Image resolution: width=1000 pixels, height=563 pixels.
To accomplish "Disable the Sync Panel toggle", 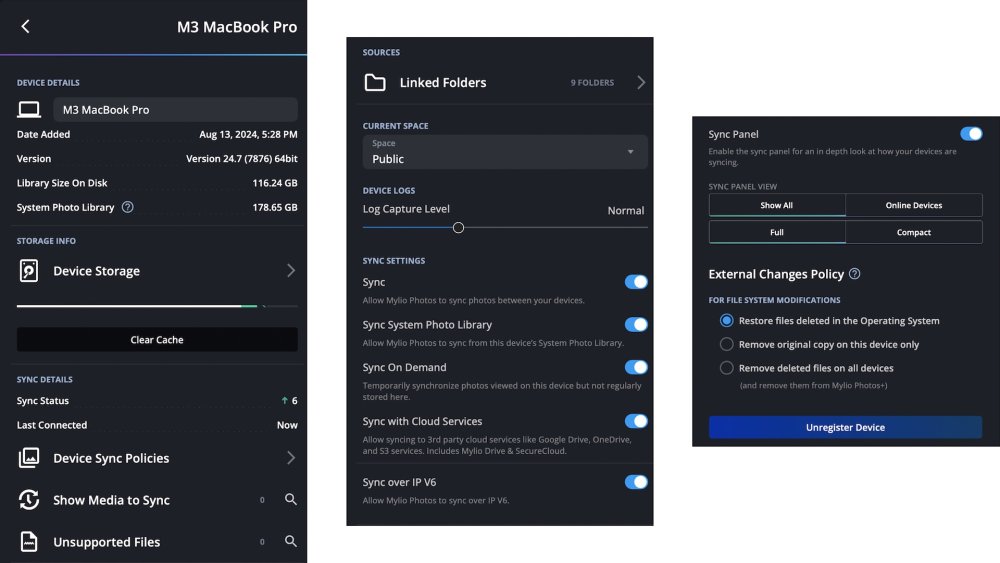I will point(971,134).
